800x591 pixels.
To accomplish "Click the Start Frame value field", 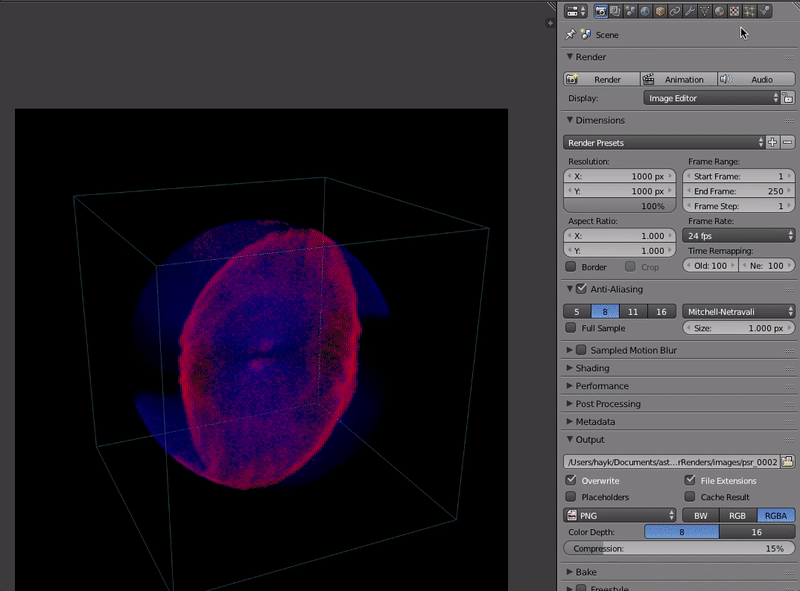I will (739, 176).
